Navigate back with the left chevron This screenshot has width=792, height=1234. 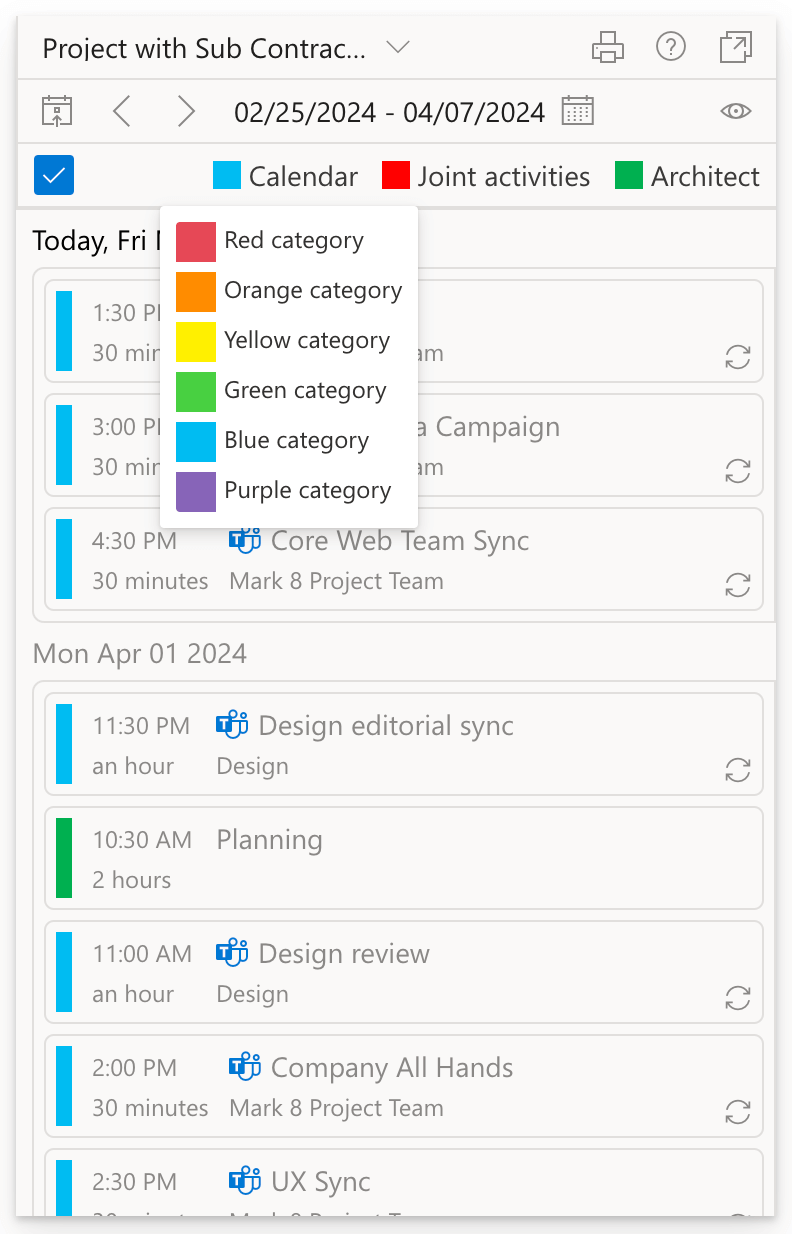point(121,111)
